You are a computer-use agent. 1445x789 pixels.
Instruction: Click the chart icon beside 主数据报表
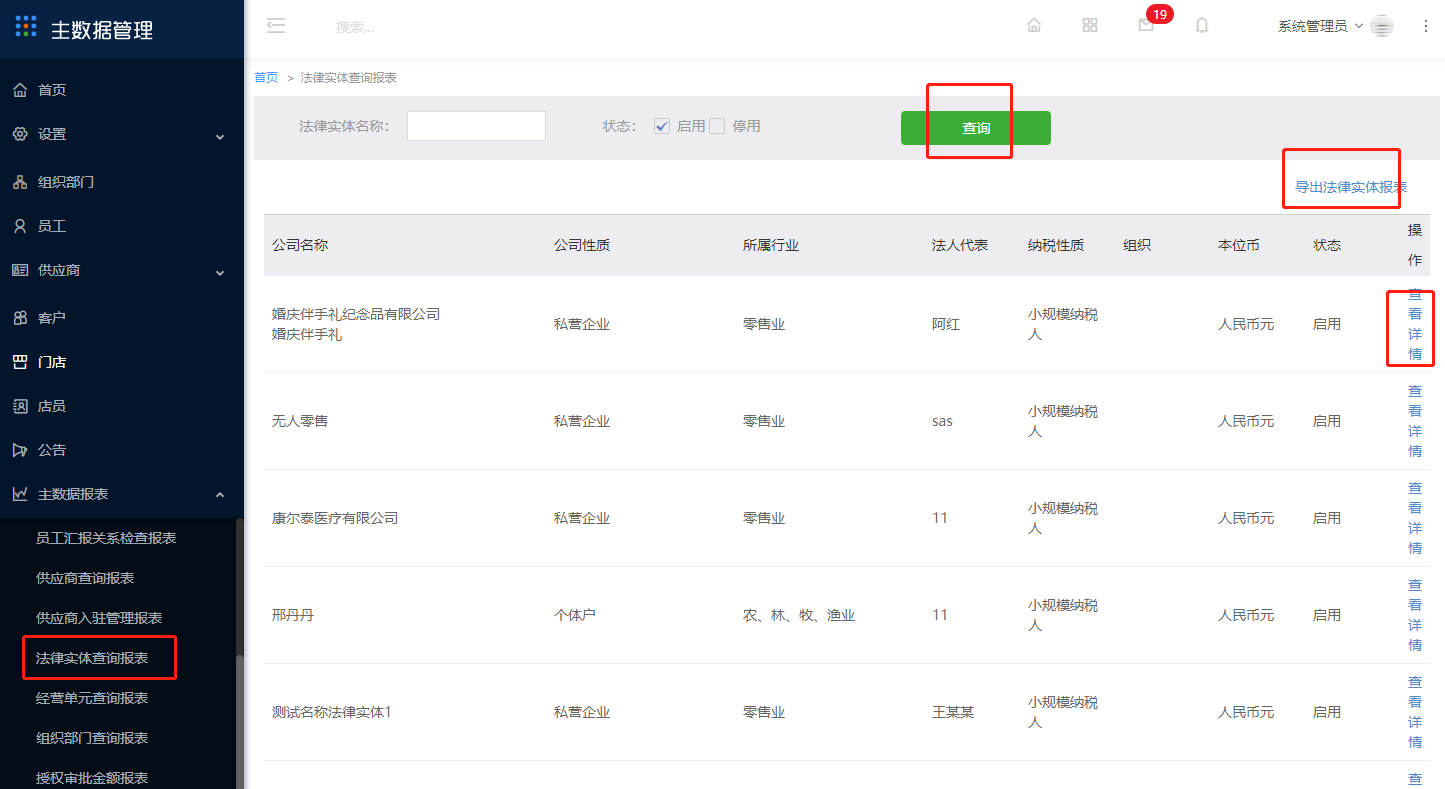tap(20, 494)
